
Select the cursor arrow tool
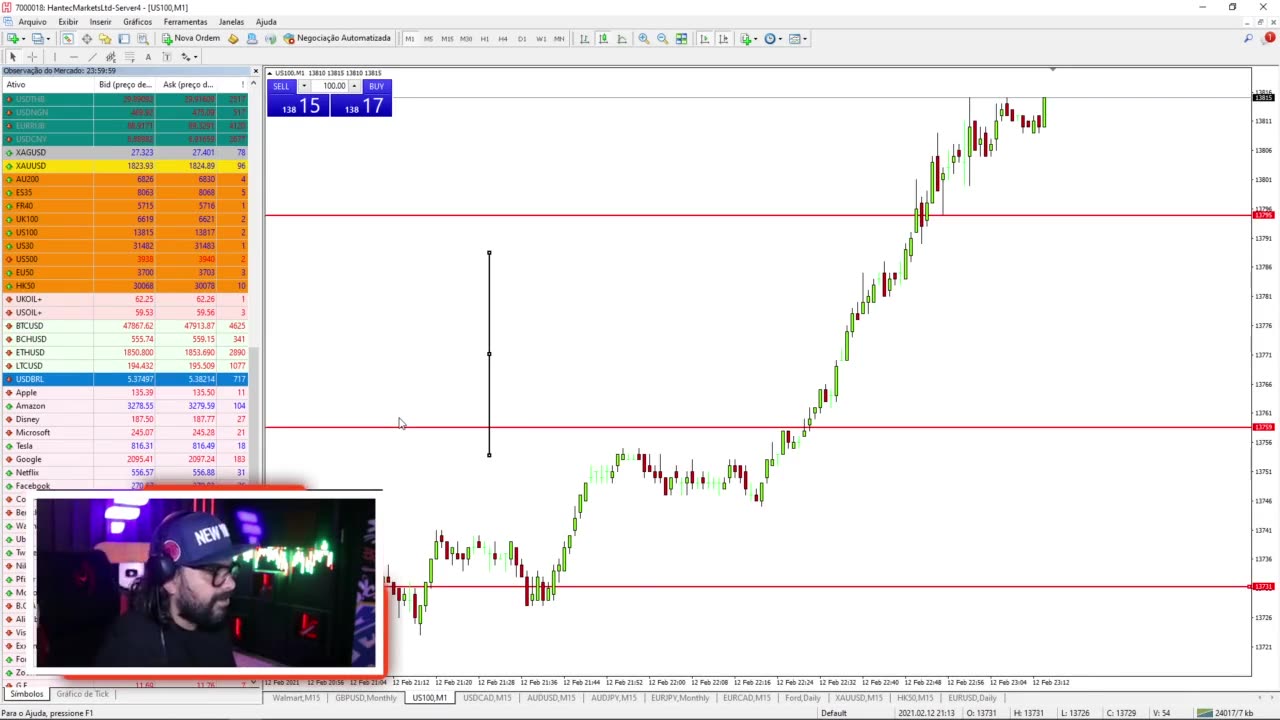(13, 57)
